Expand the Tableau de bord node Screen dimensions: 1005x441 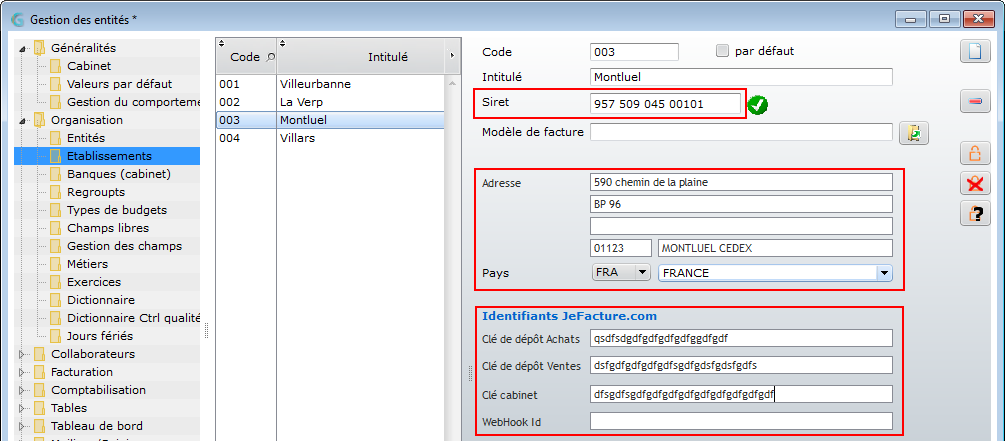pyautogui.click(x=23, y=426)
